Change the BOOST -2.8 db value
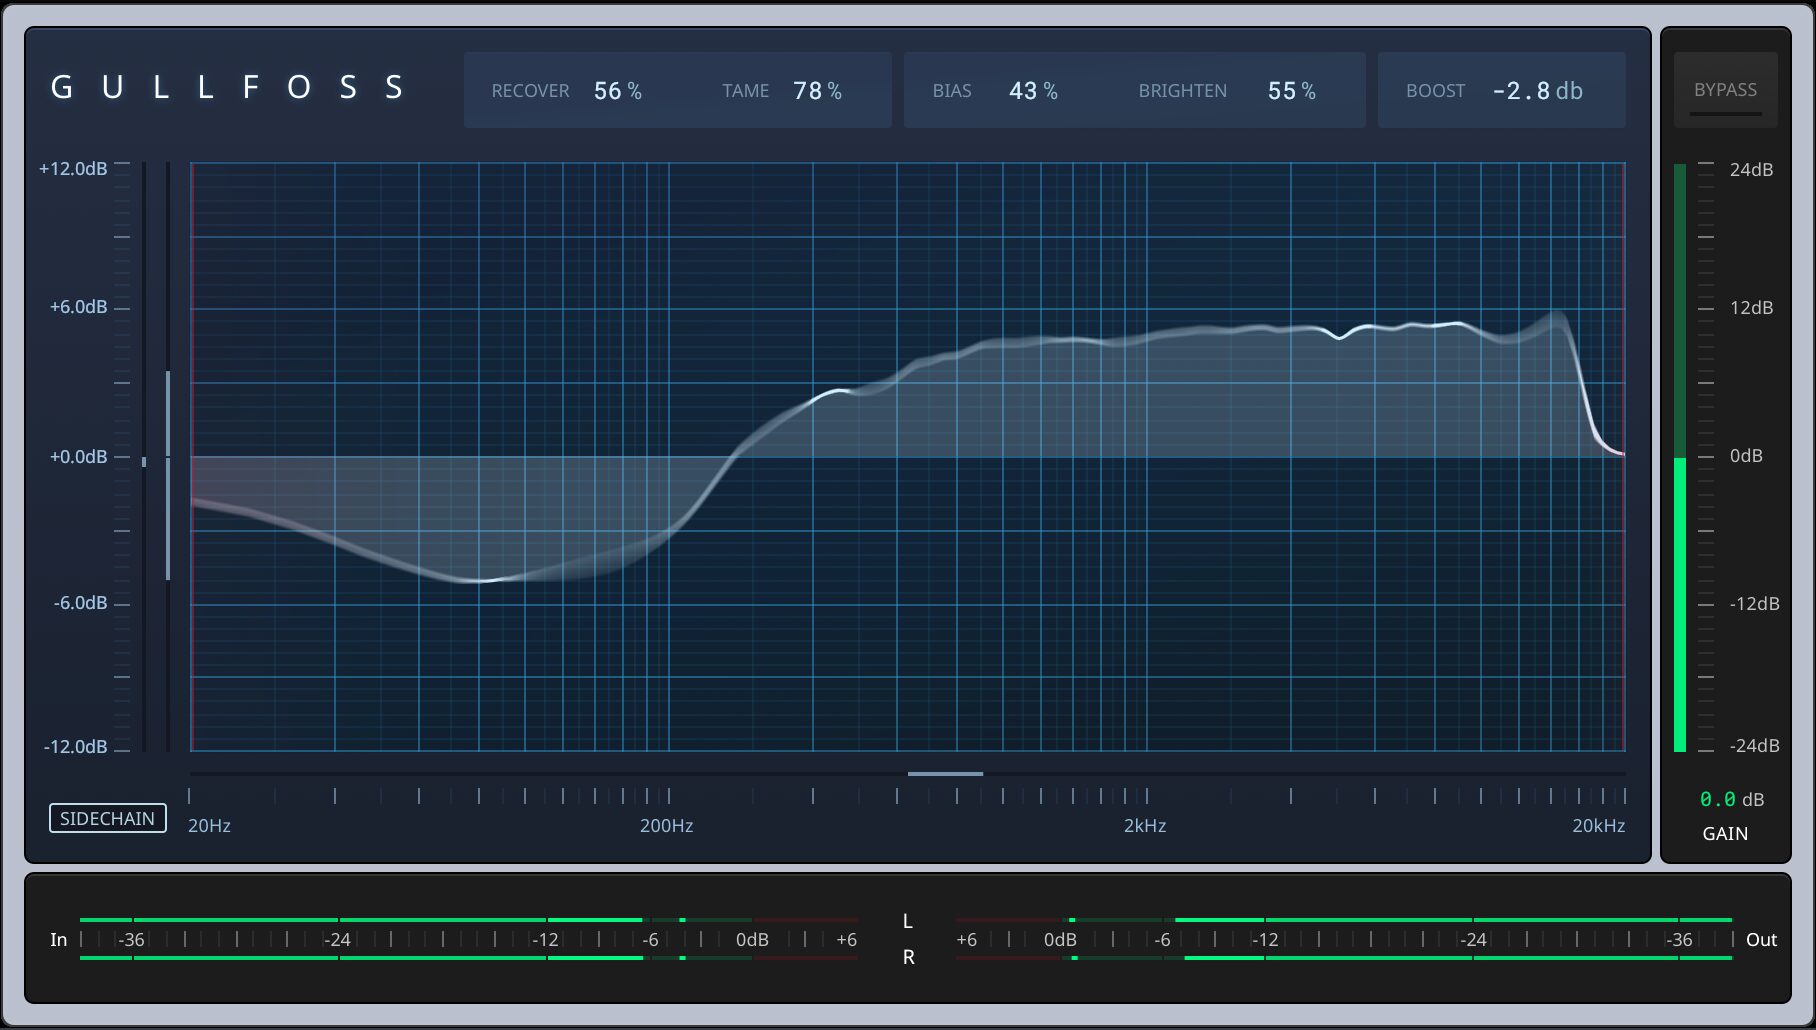 pyautogui.click(x=1537, y=91)
